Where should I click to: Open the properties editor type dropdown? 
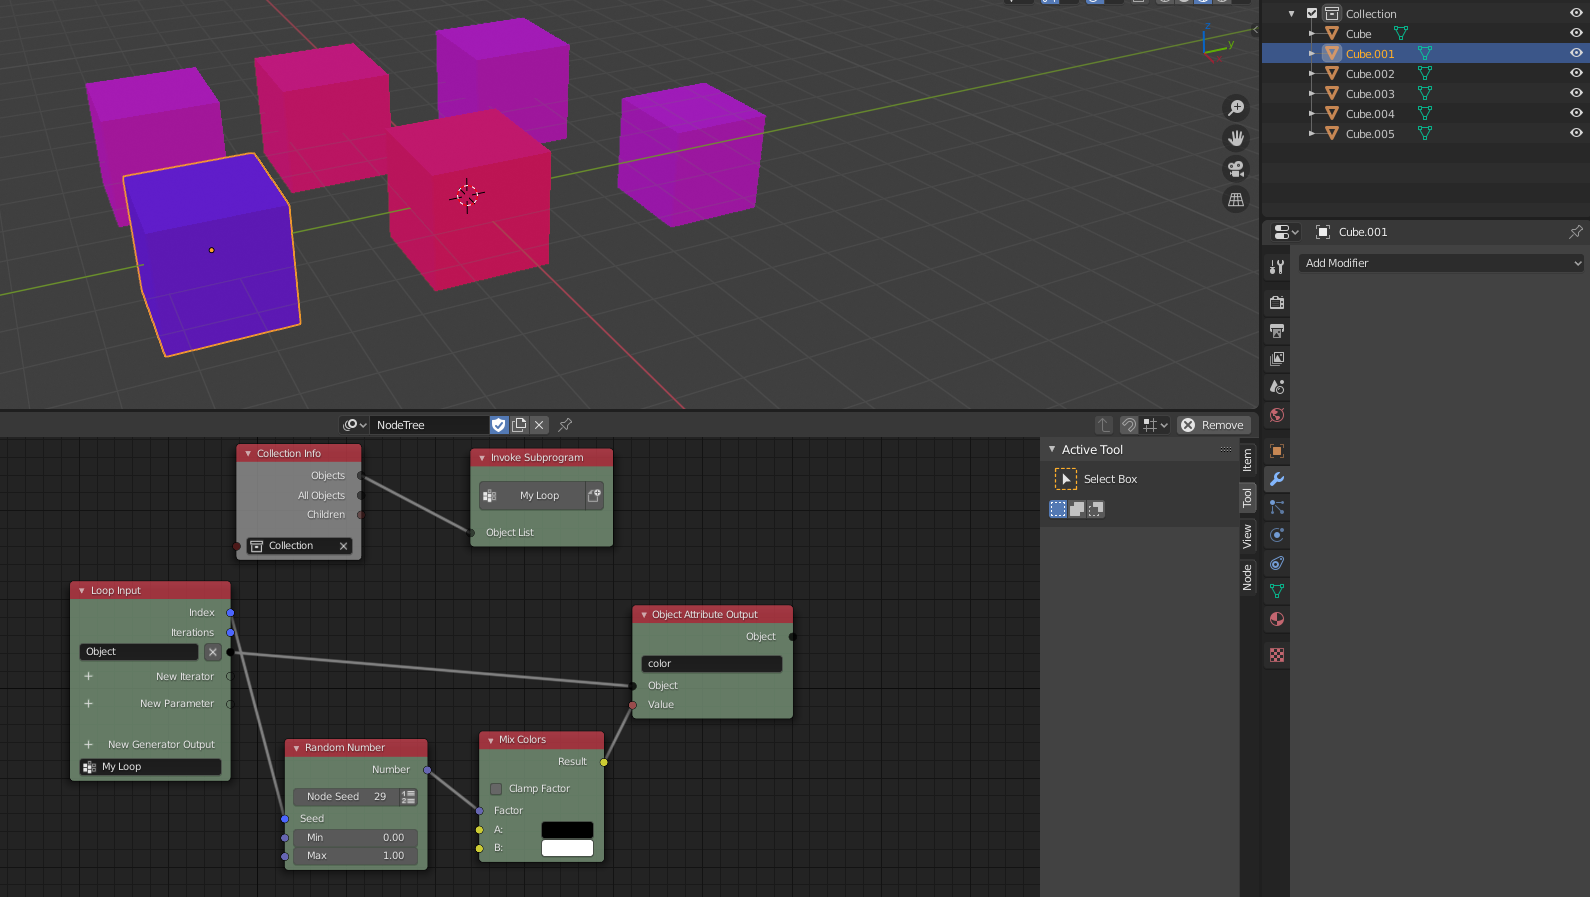pyautogui.click(x=1286, y=232)
